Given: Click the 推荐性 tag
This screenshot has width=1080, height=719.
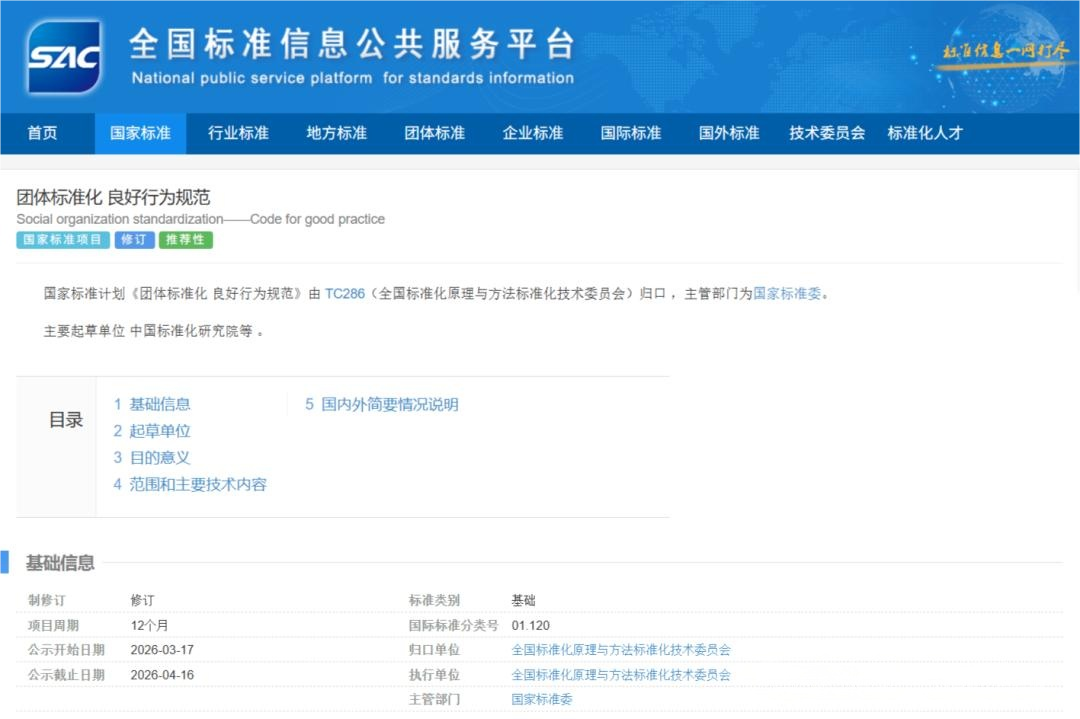Looking at the screenshot, I should pos(185,240).
